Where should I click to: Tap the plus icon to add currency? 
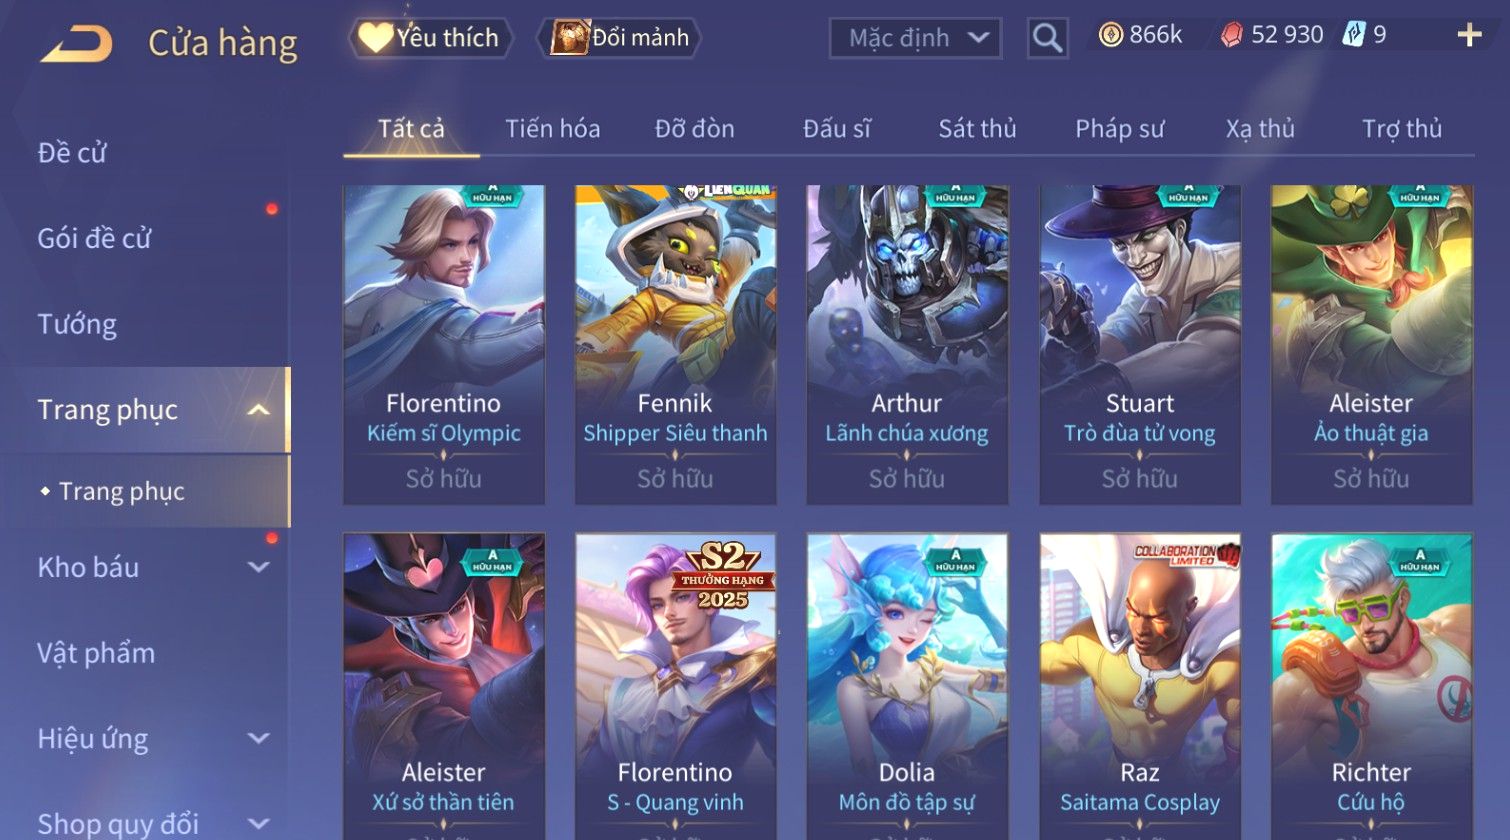(x=1469, y=36)
